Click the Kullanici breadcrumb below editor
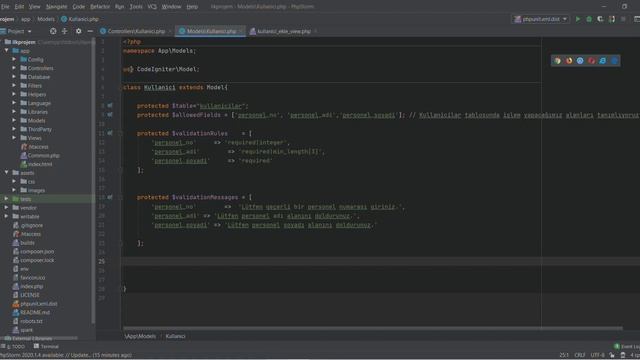The width and height of the screenshot is (640, 360). coord(176,336)
